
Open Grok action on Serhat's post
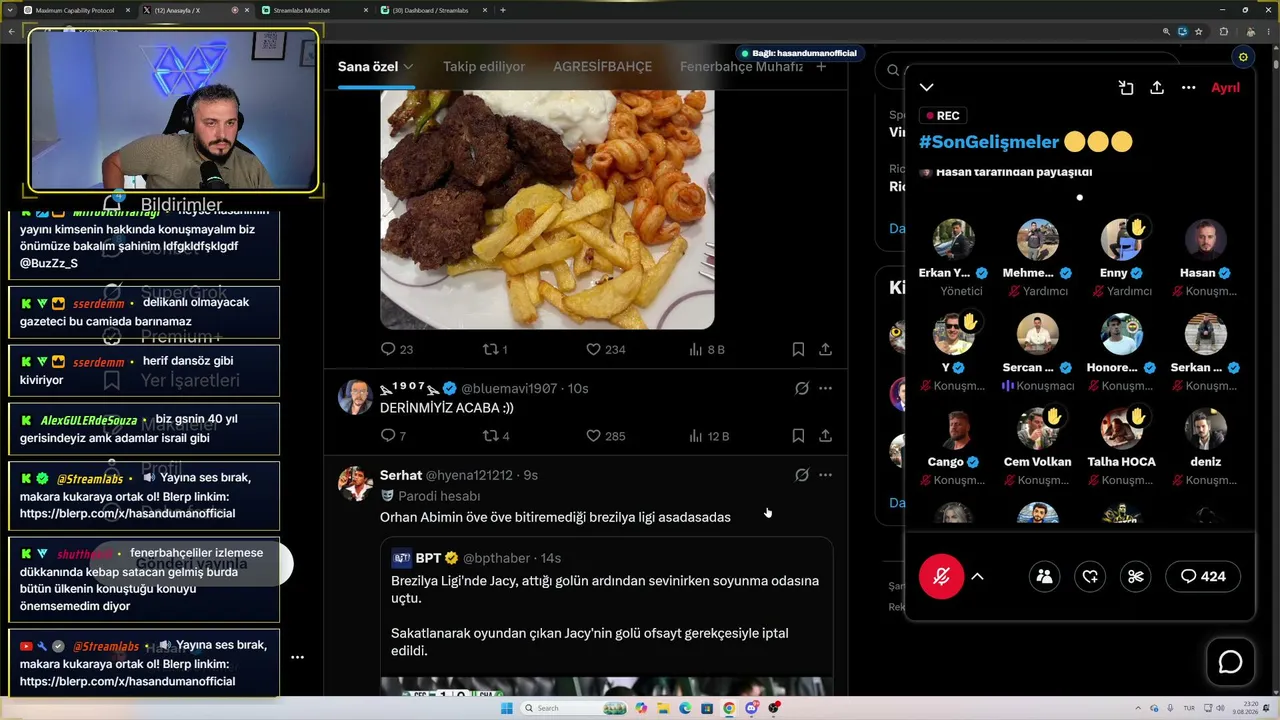click(x=802, y=475)
